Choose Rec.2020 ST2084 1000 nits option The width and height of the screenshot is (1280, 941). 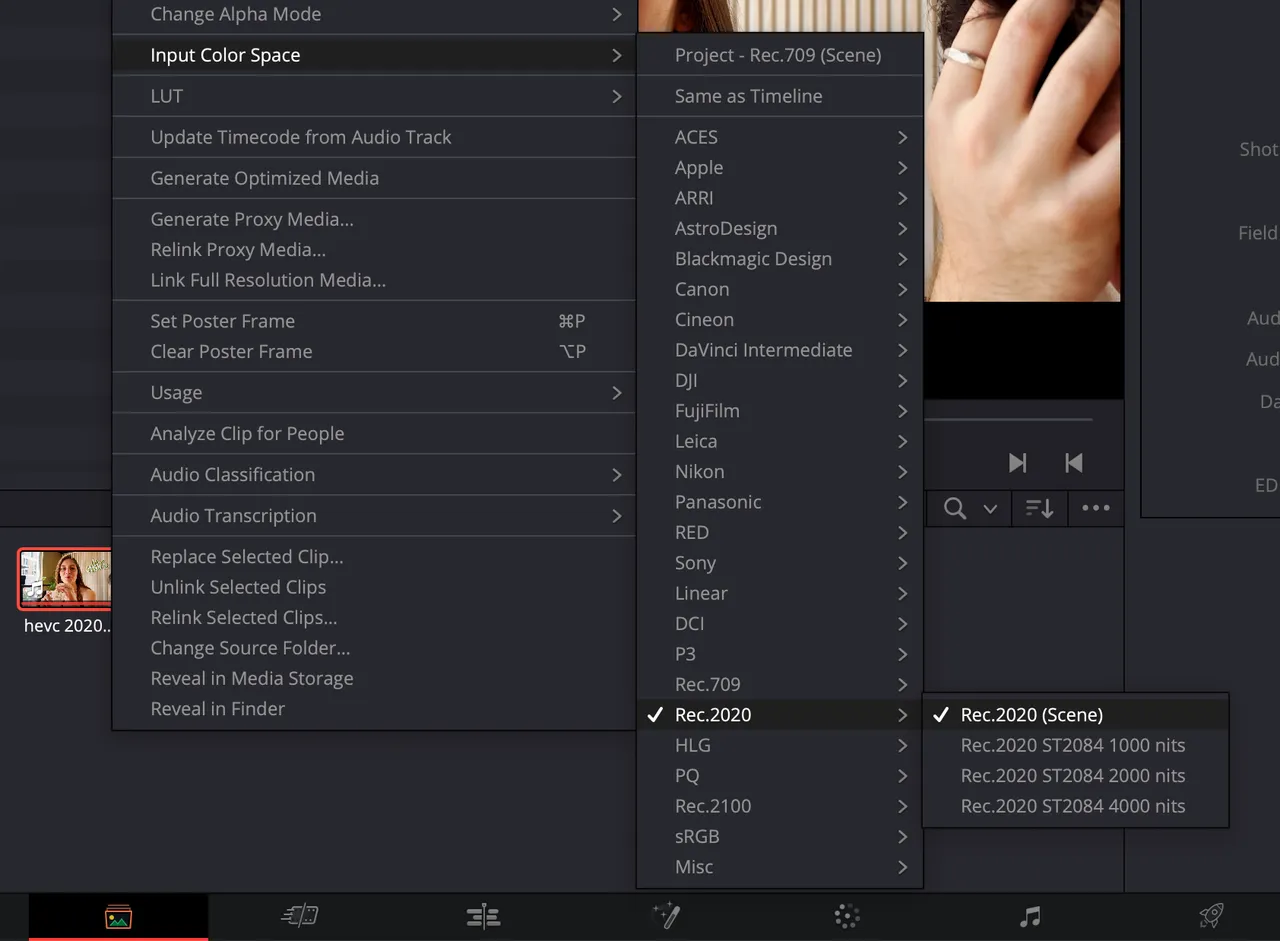1072,745
